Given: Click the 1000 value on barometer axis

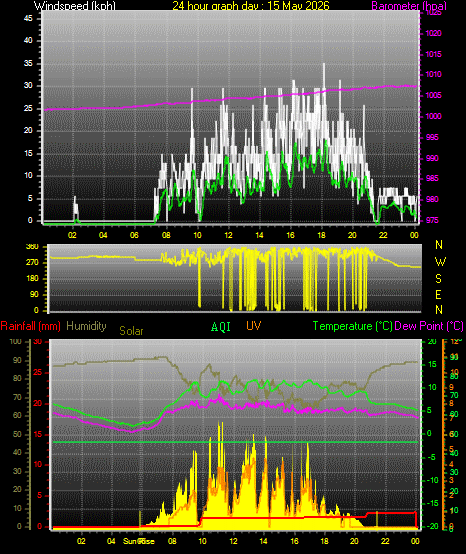Looking at the screenshot, I should point(433,116).
